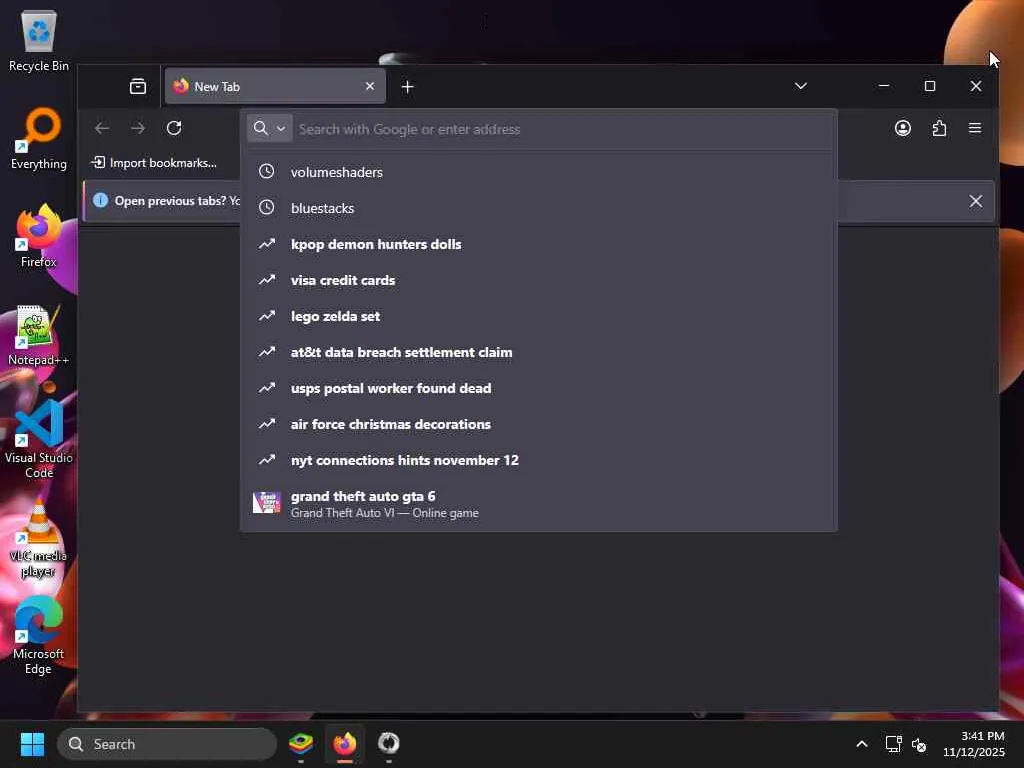Click the Firefox taskbar icon

click(345, 743)
